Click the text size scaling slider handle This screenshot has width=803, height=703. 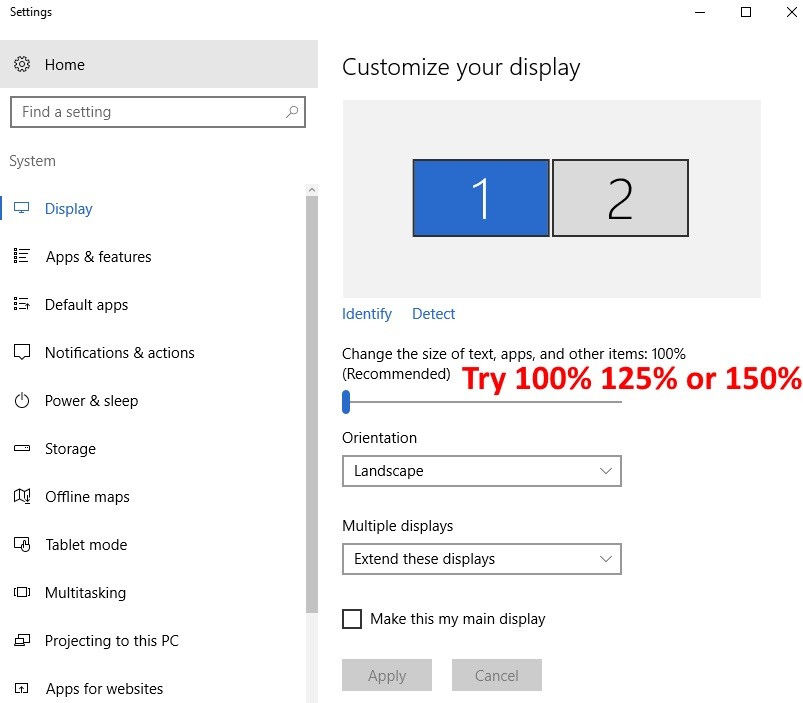[346, 402]
